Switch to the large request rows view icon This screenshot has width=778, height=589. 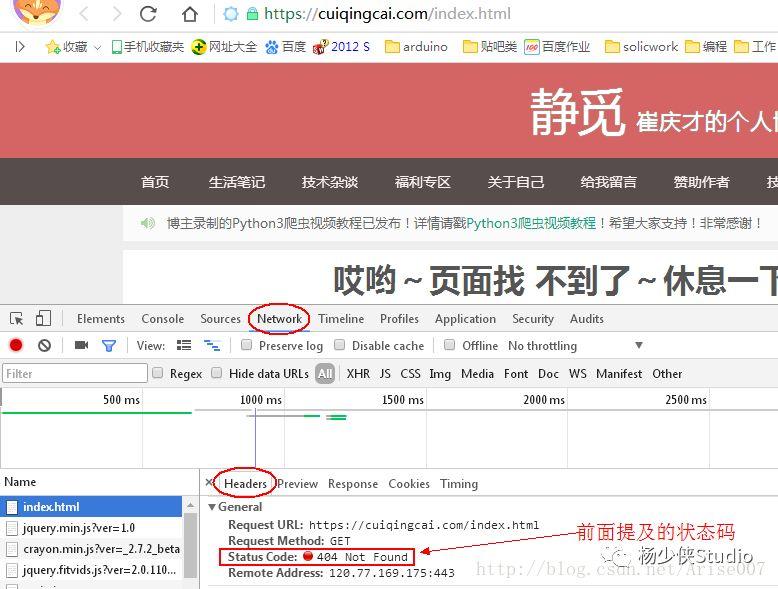pyautogui.click(x=184, y=345)
